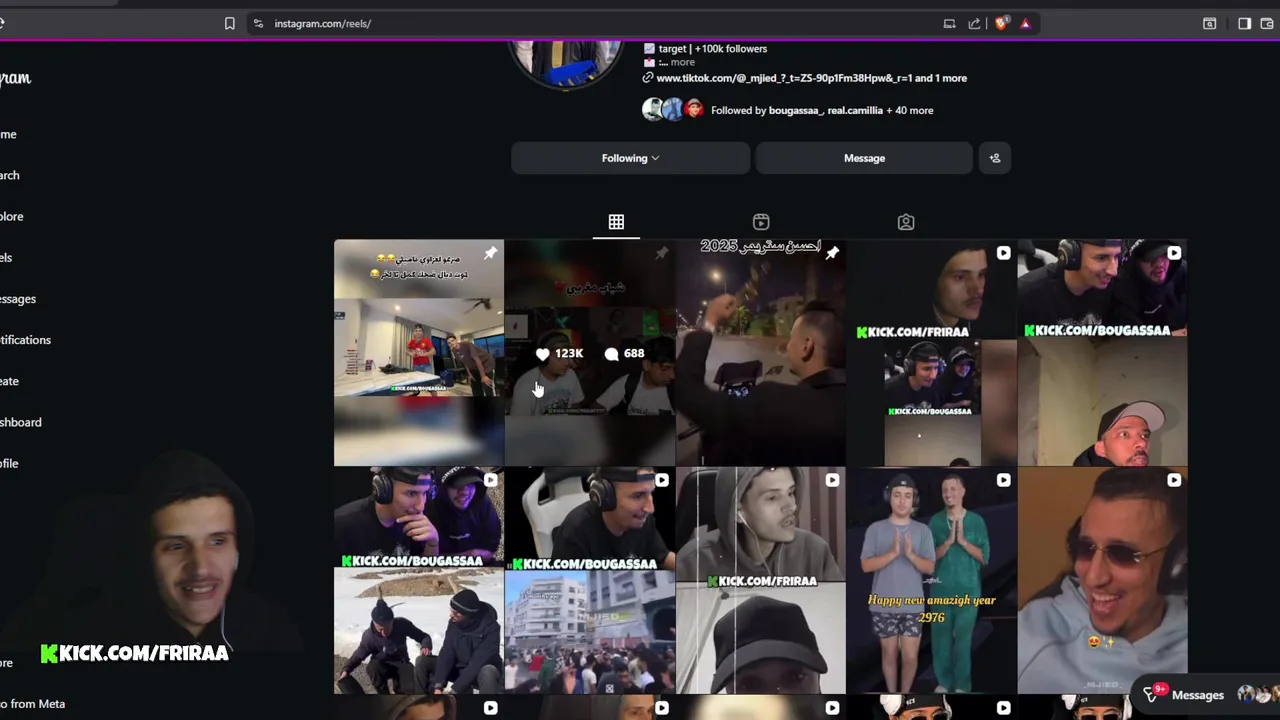Click the reel icon on the amazigh year post
Image resolution: width=1280 pixels, height=720 pixels.
click(x=1003, y=480)
